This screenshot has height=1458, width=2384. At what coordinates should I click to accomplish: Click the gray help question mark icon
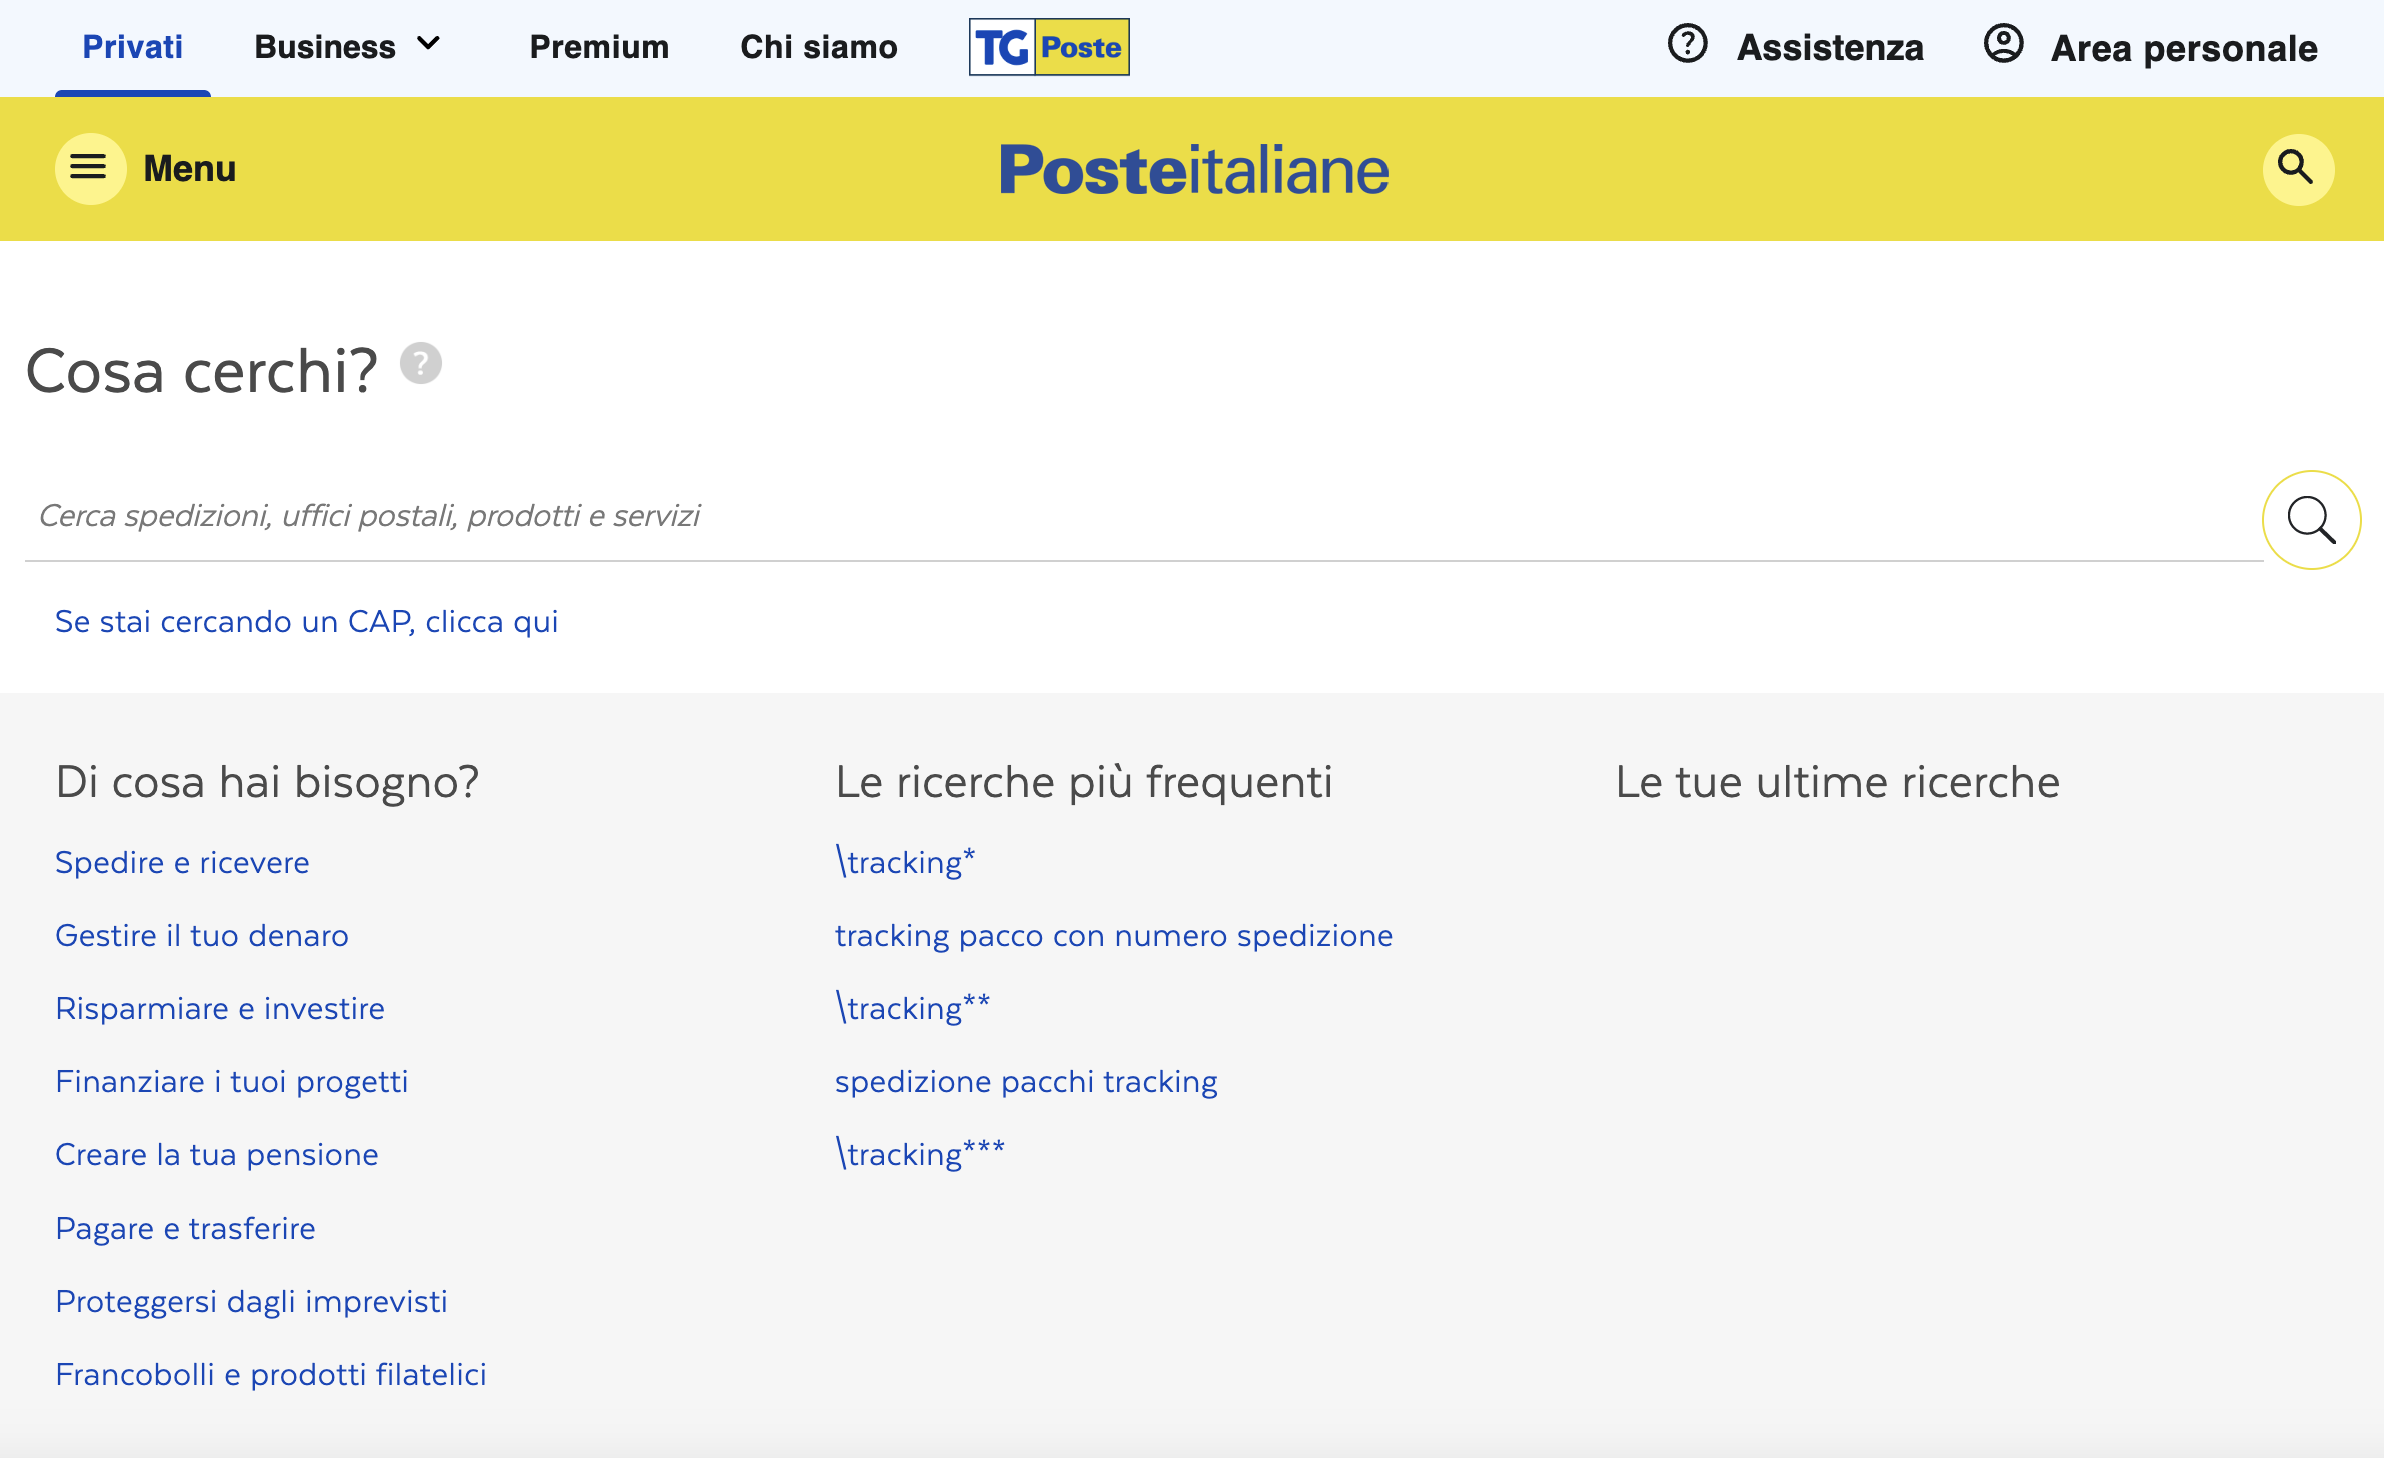tap(421, 362)
